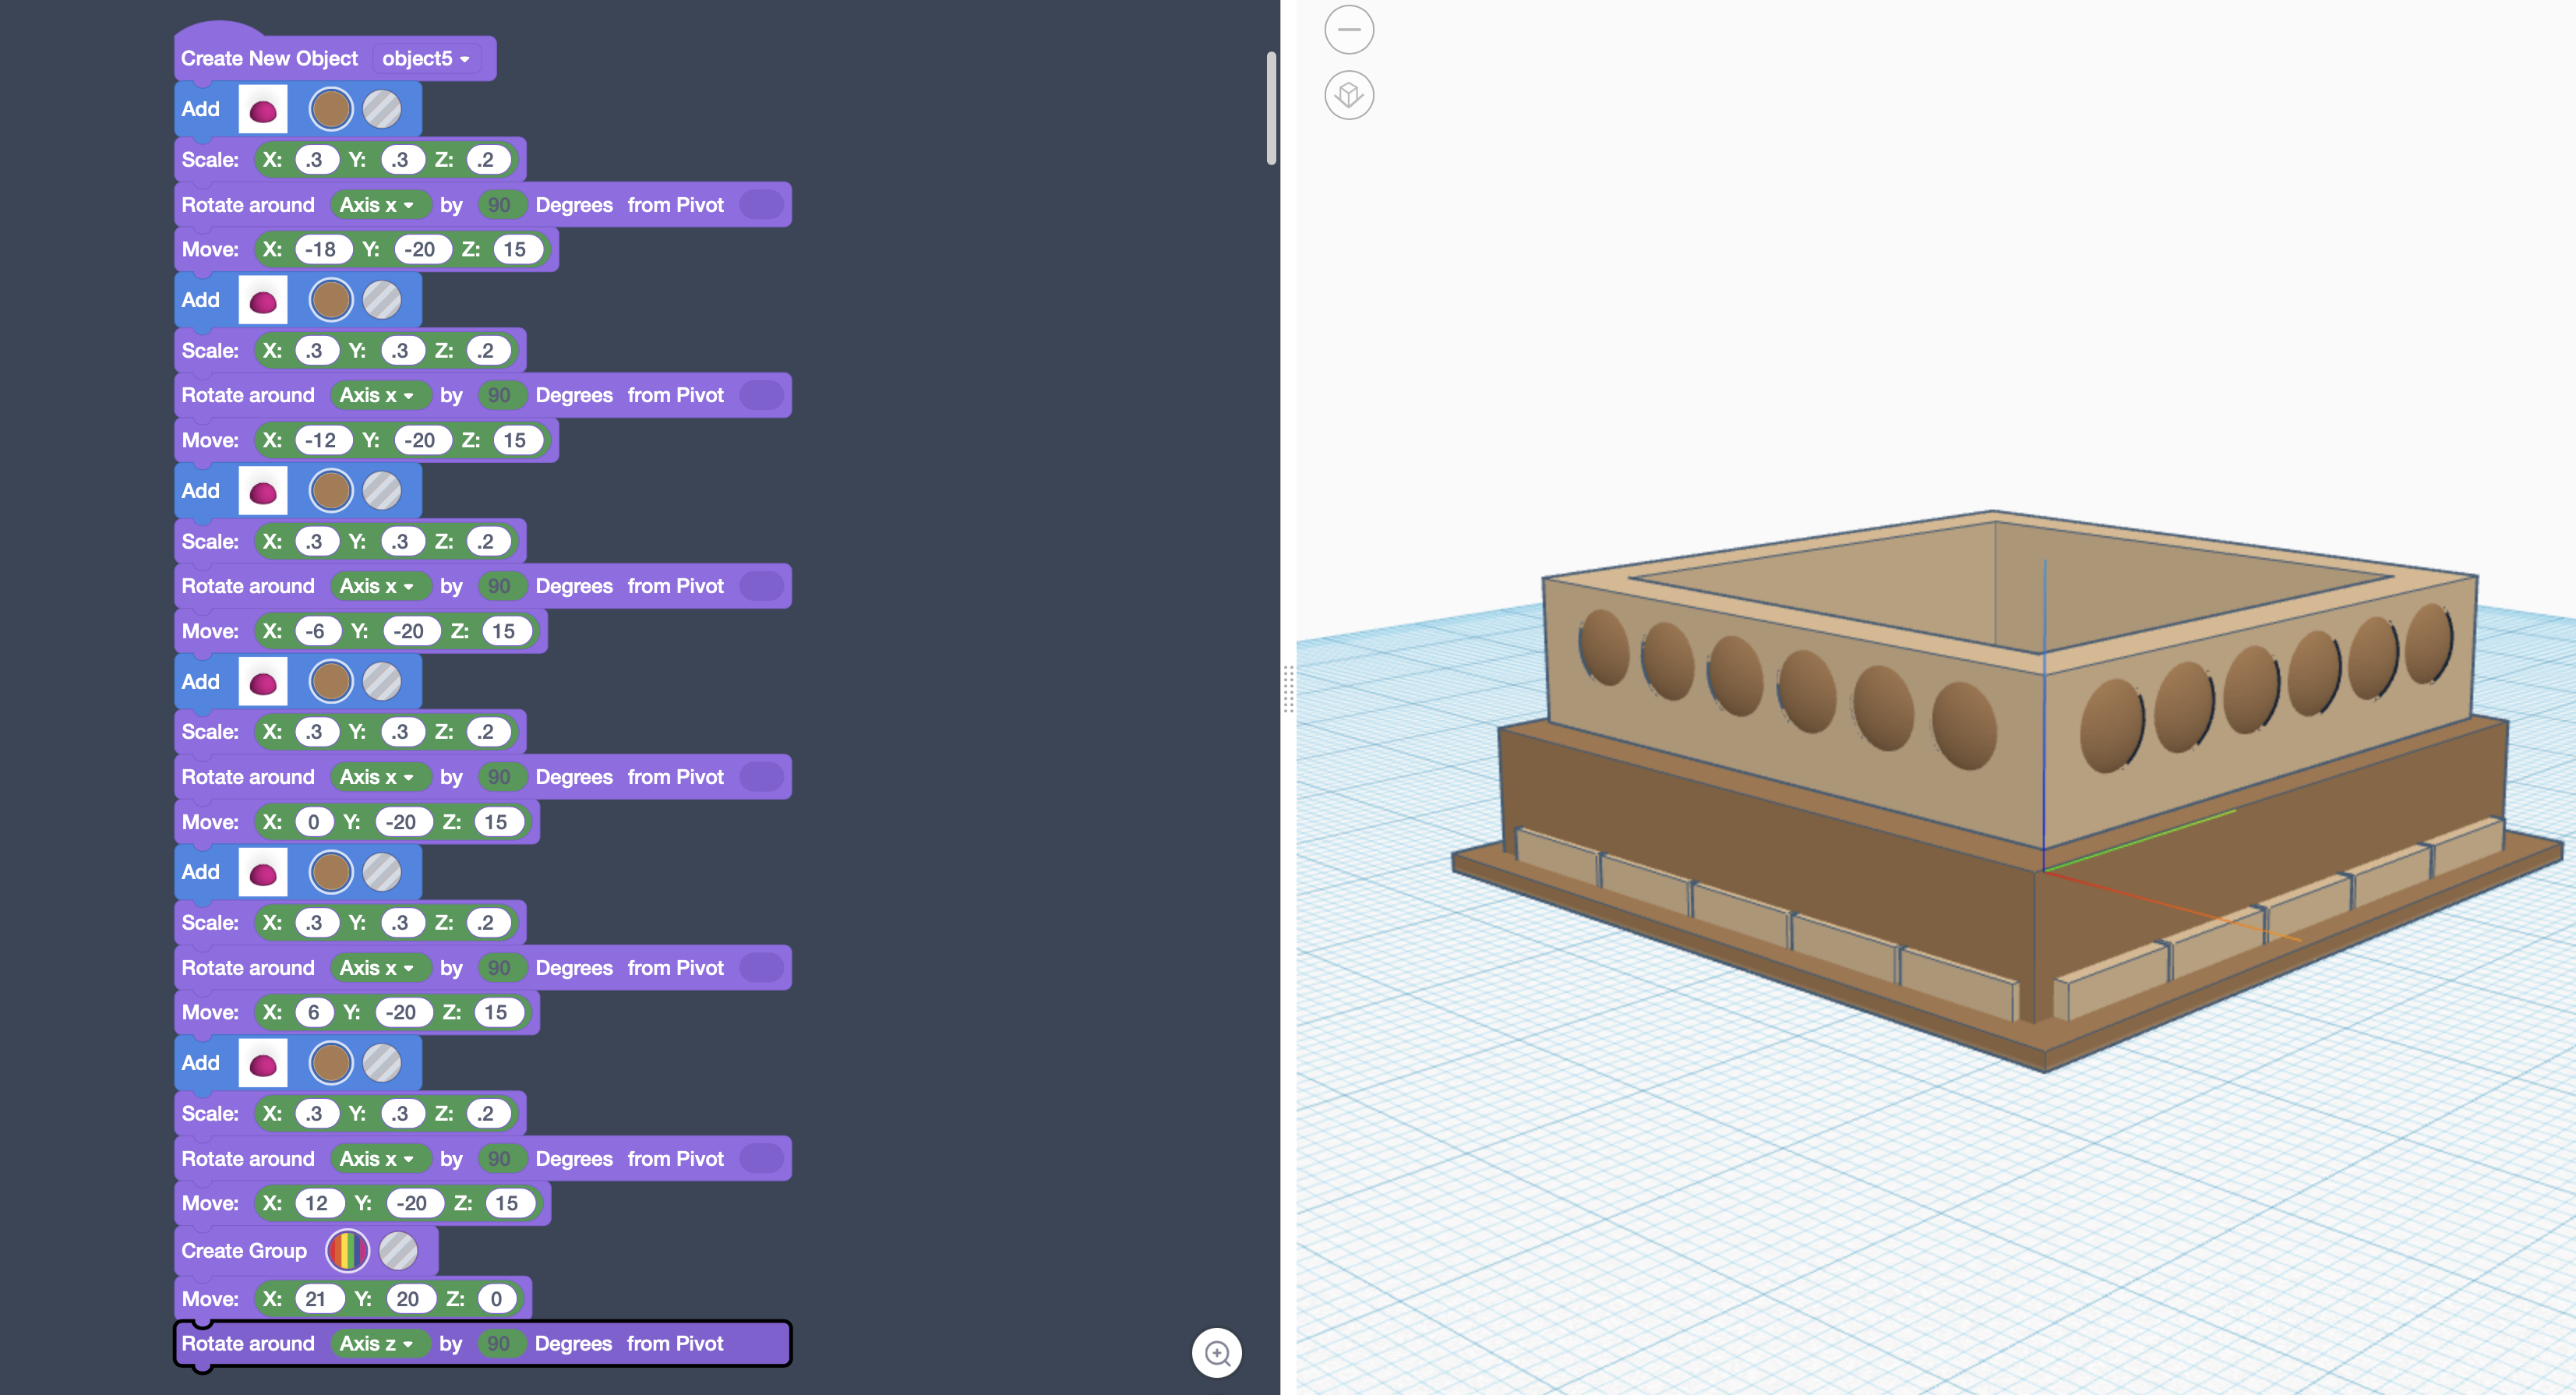2576x1395 pixels.
Task: Toggle from Pivot on the fourth Rotate around block
Action: tap(762, 776)
